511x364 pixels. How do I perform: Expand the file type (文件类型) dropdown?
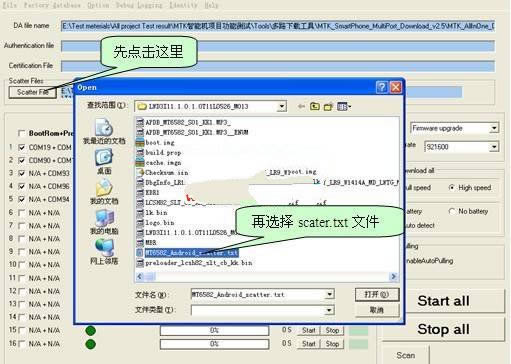329,310
